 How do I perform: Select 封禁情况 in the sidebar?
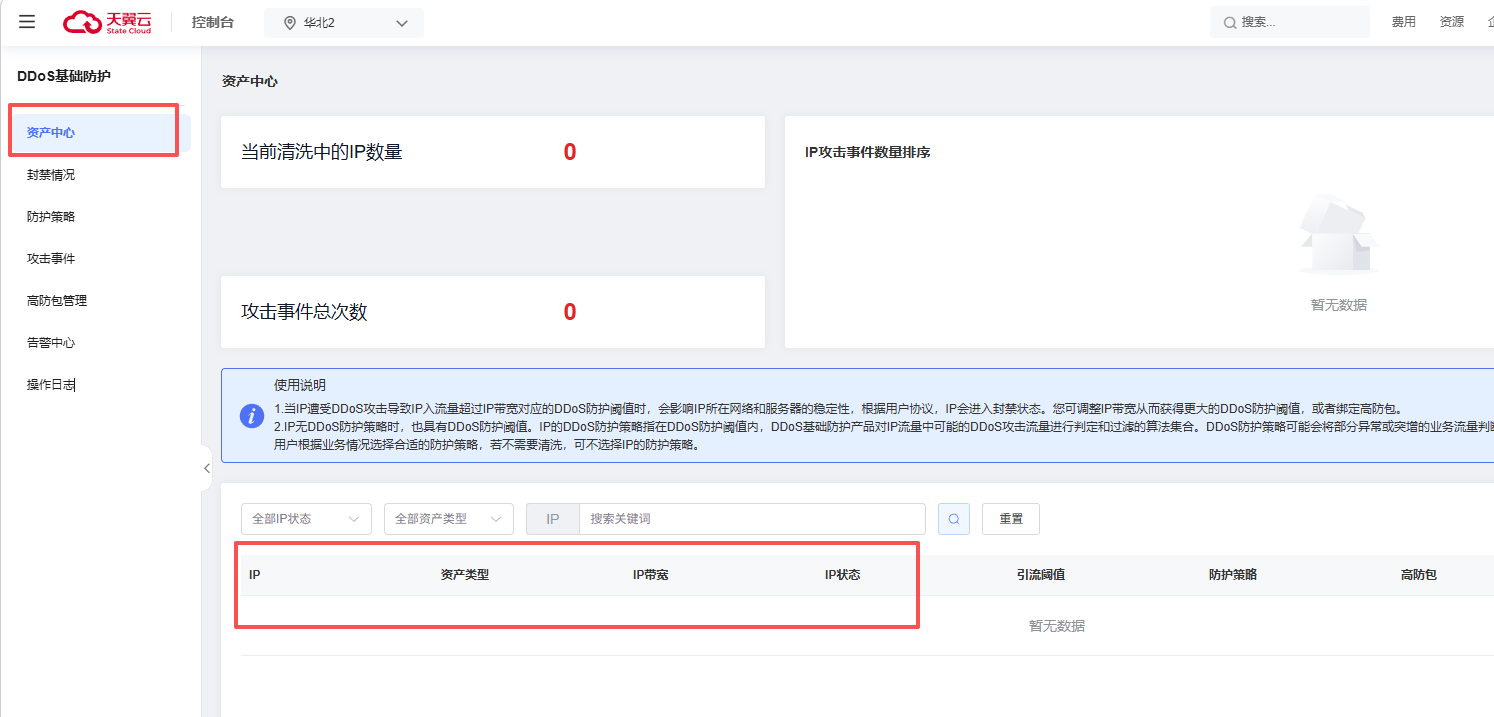pos(51,175)
